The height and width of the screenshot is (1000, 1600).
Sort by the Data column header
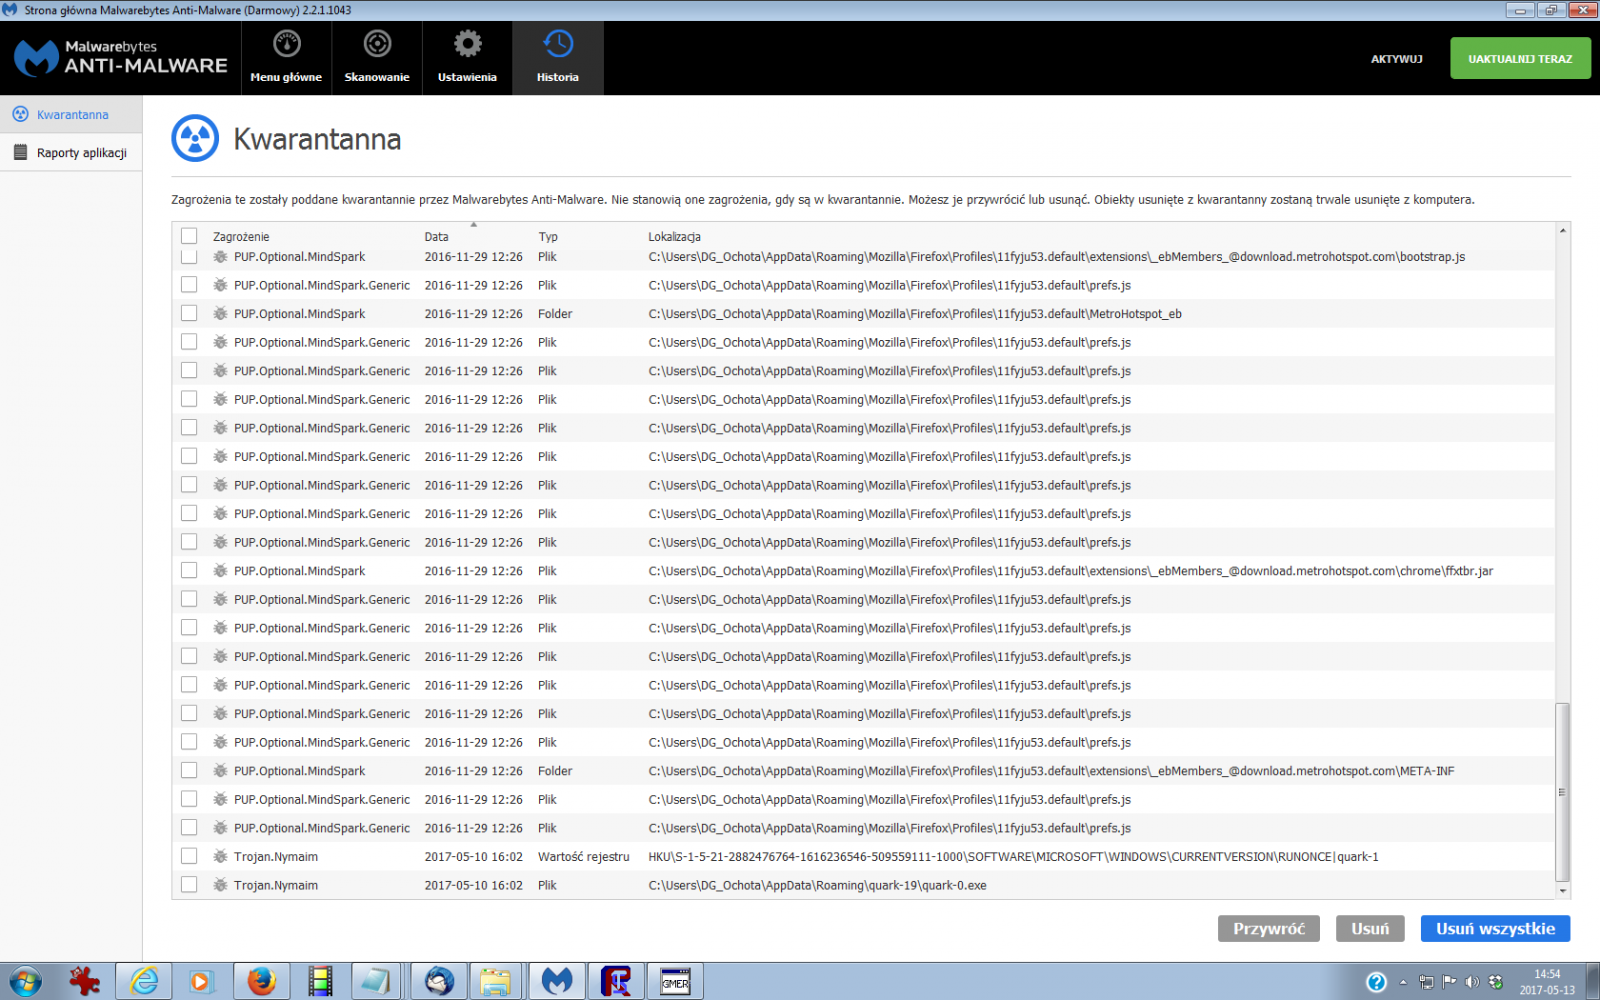coord(436,237)
